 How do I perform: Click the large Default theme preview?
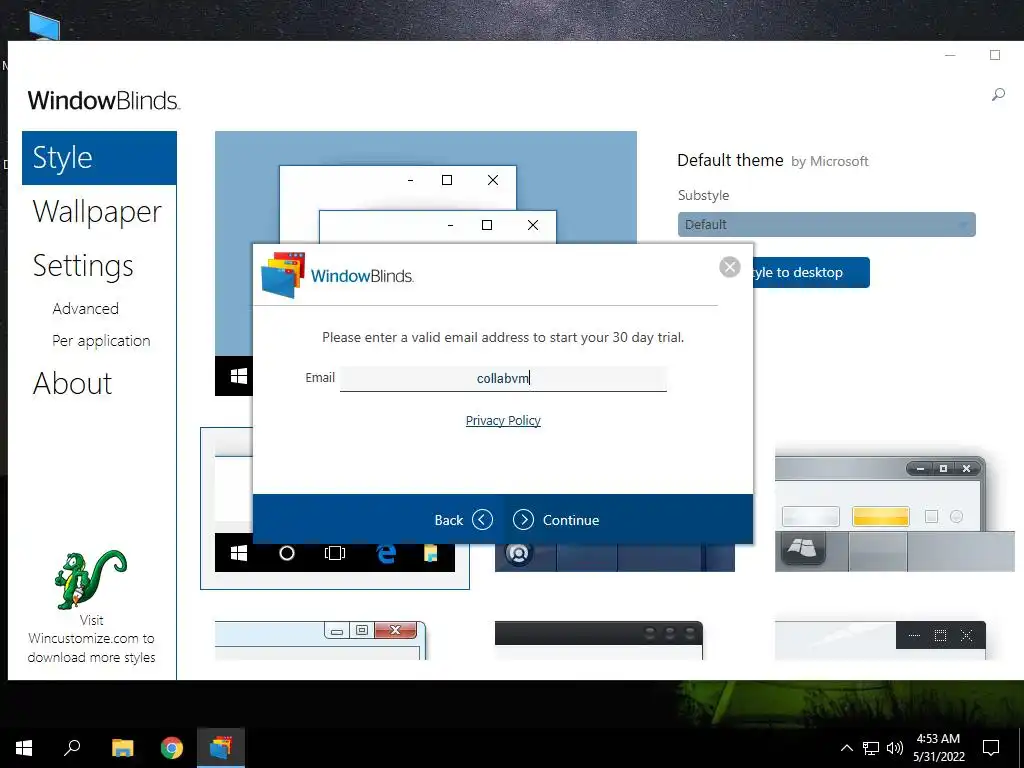pyautogui.click(x=426, y=187)
